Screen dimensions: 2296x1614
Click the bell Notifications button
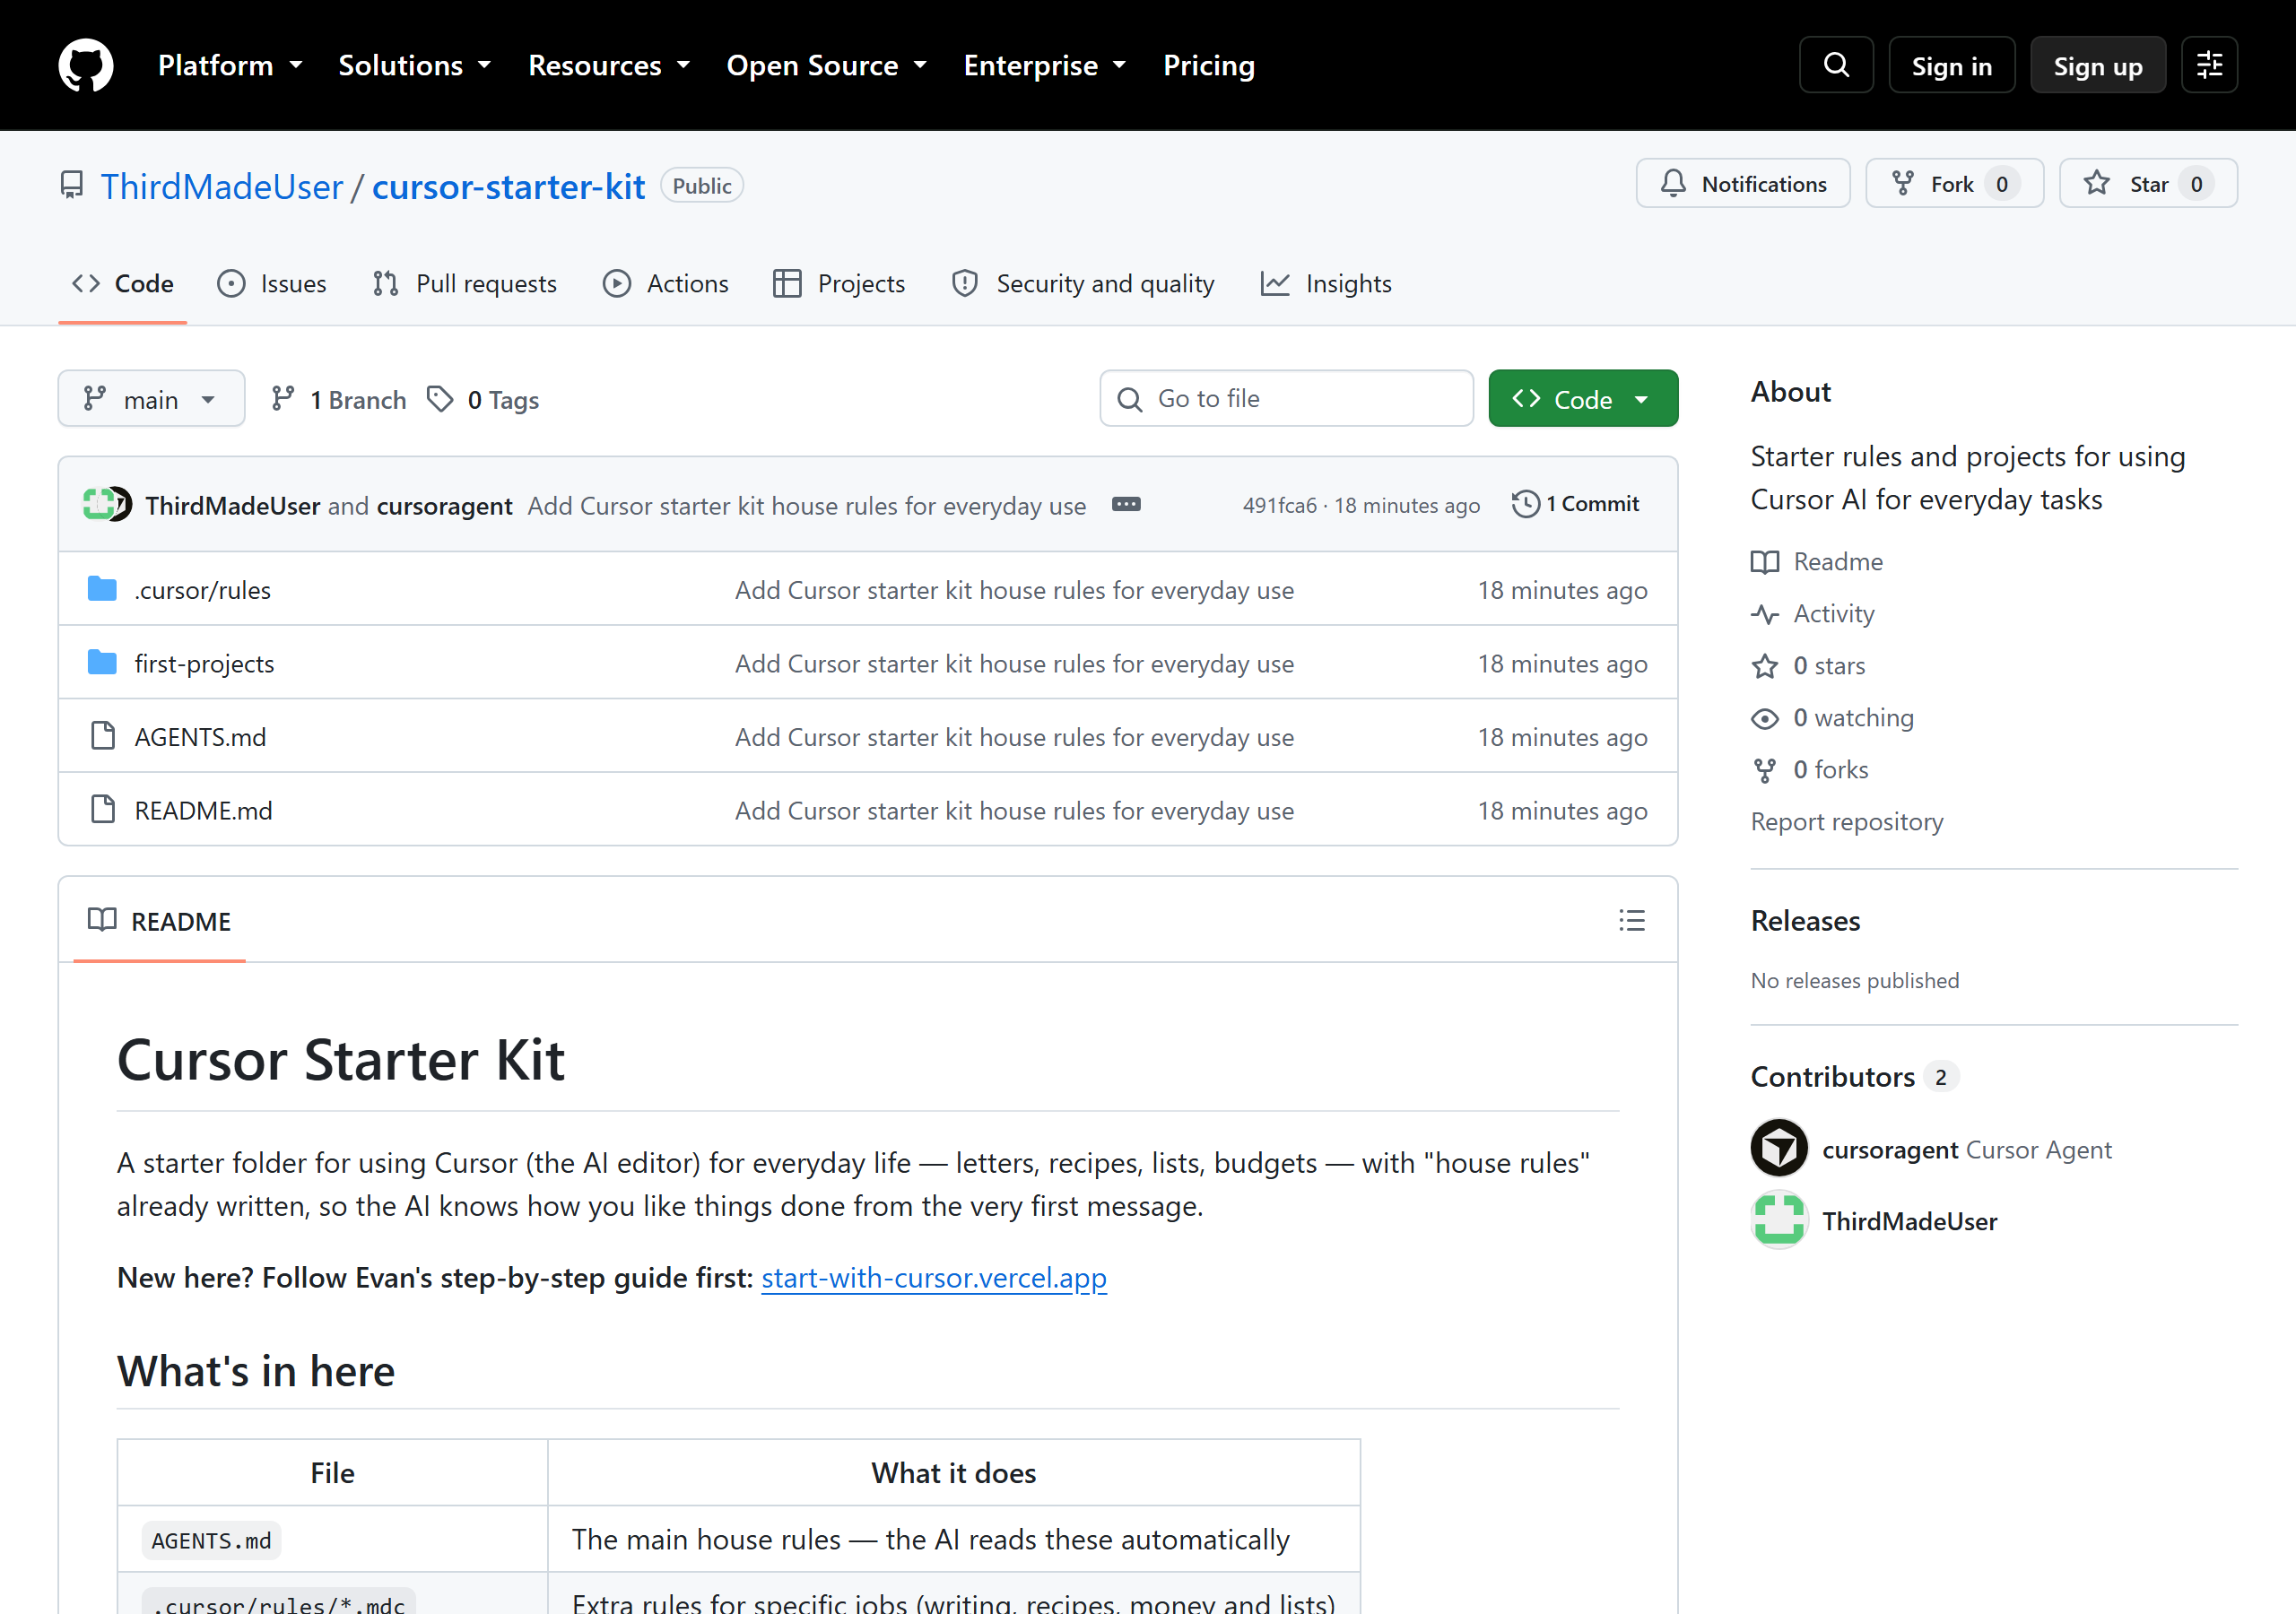tap(1743, 184)
